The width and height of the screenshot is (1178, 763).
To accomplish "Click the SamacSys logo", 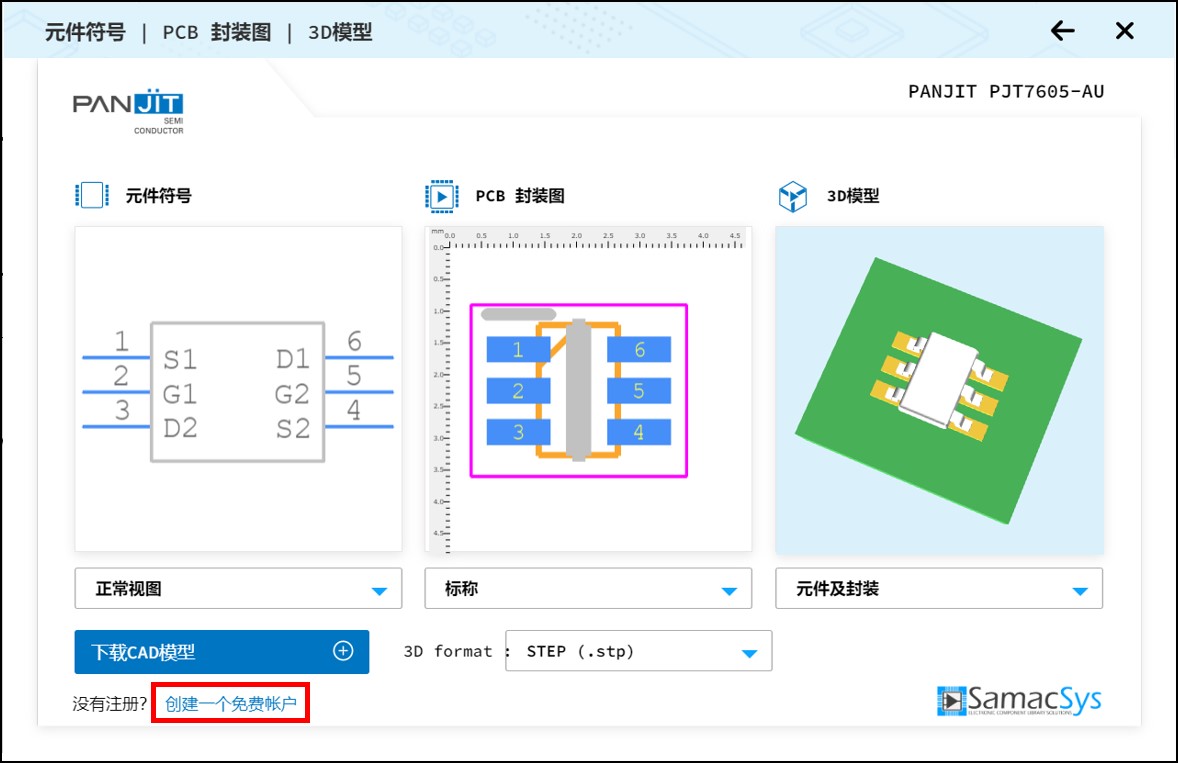I will [1019, 700].
